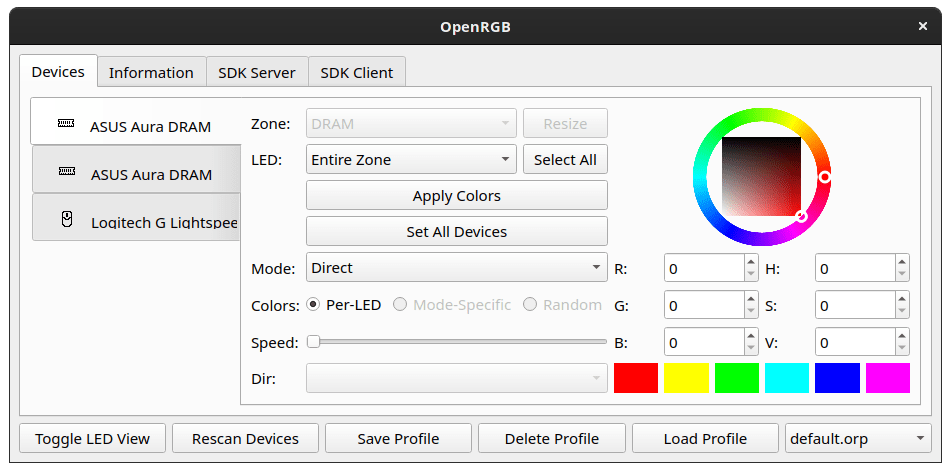
Task: Decrease the G value with down arrow
Action: [751, 312]
